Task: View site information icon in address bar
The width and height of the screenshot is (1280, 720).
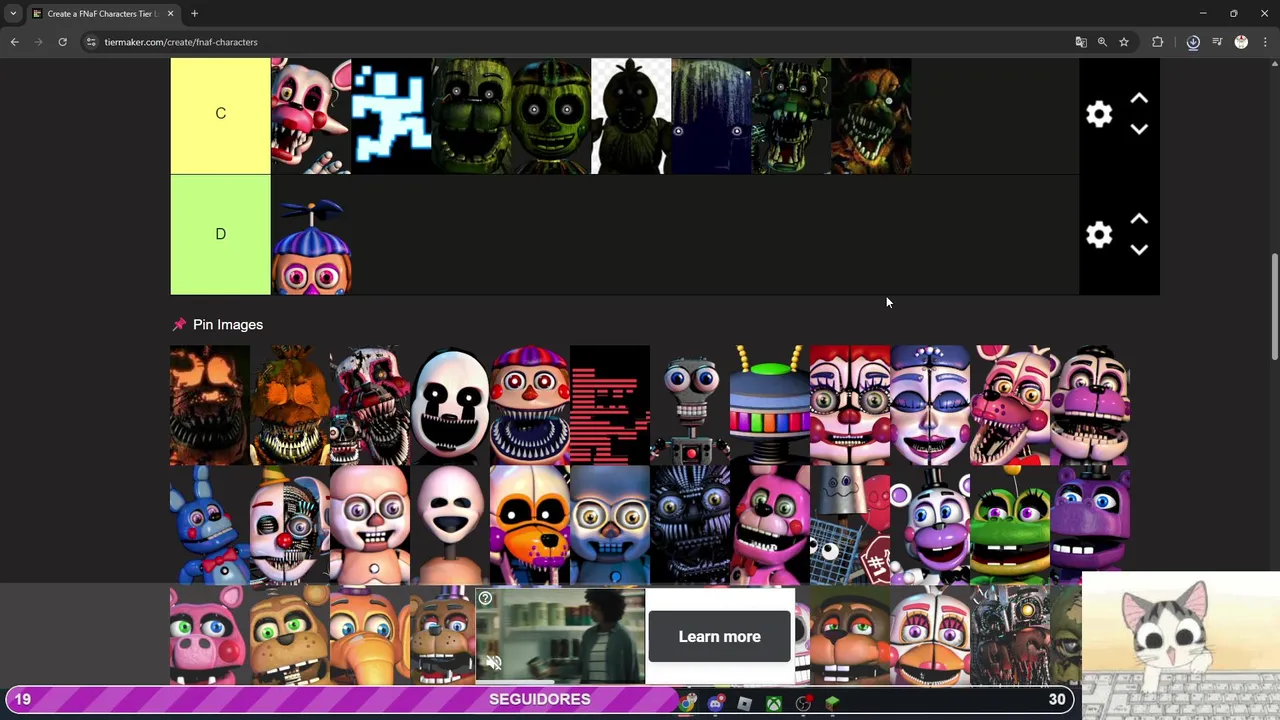Action: 91,42
